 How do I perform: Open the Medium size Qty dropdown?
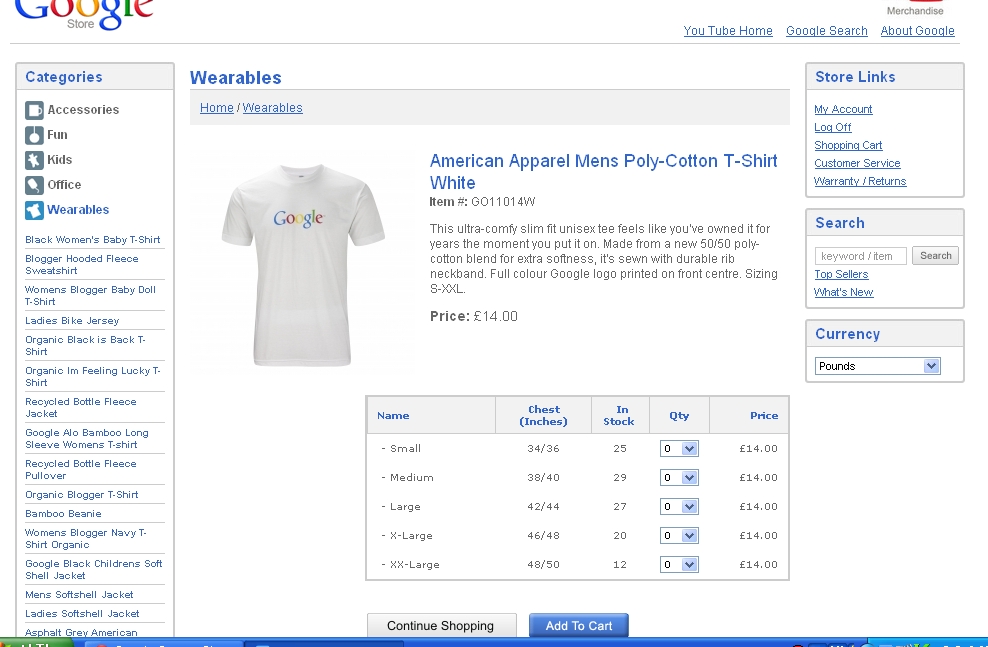[679, 478]
